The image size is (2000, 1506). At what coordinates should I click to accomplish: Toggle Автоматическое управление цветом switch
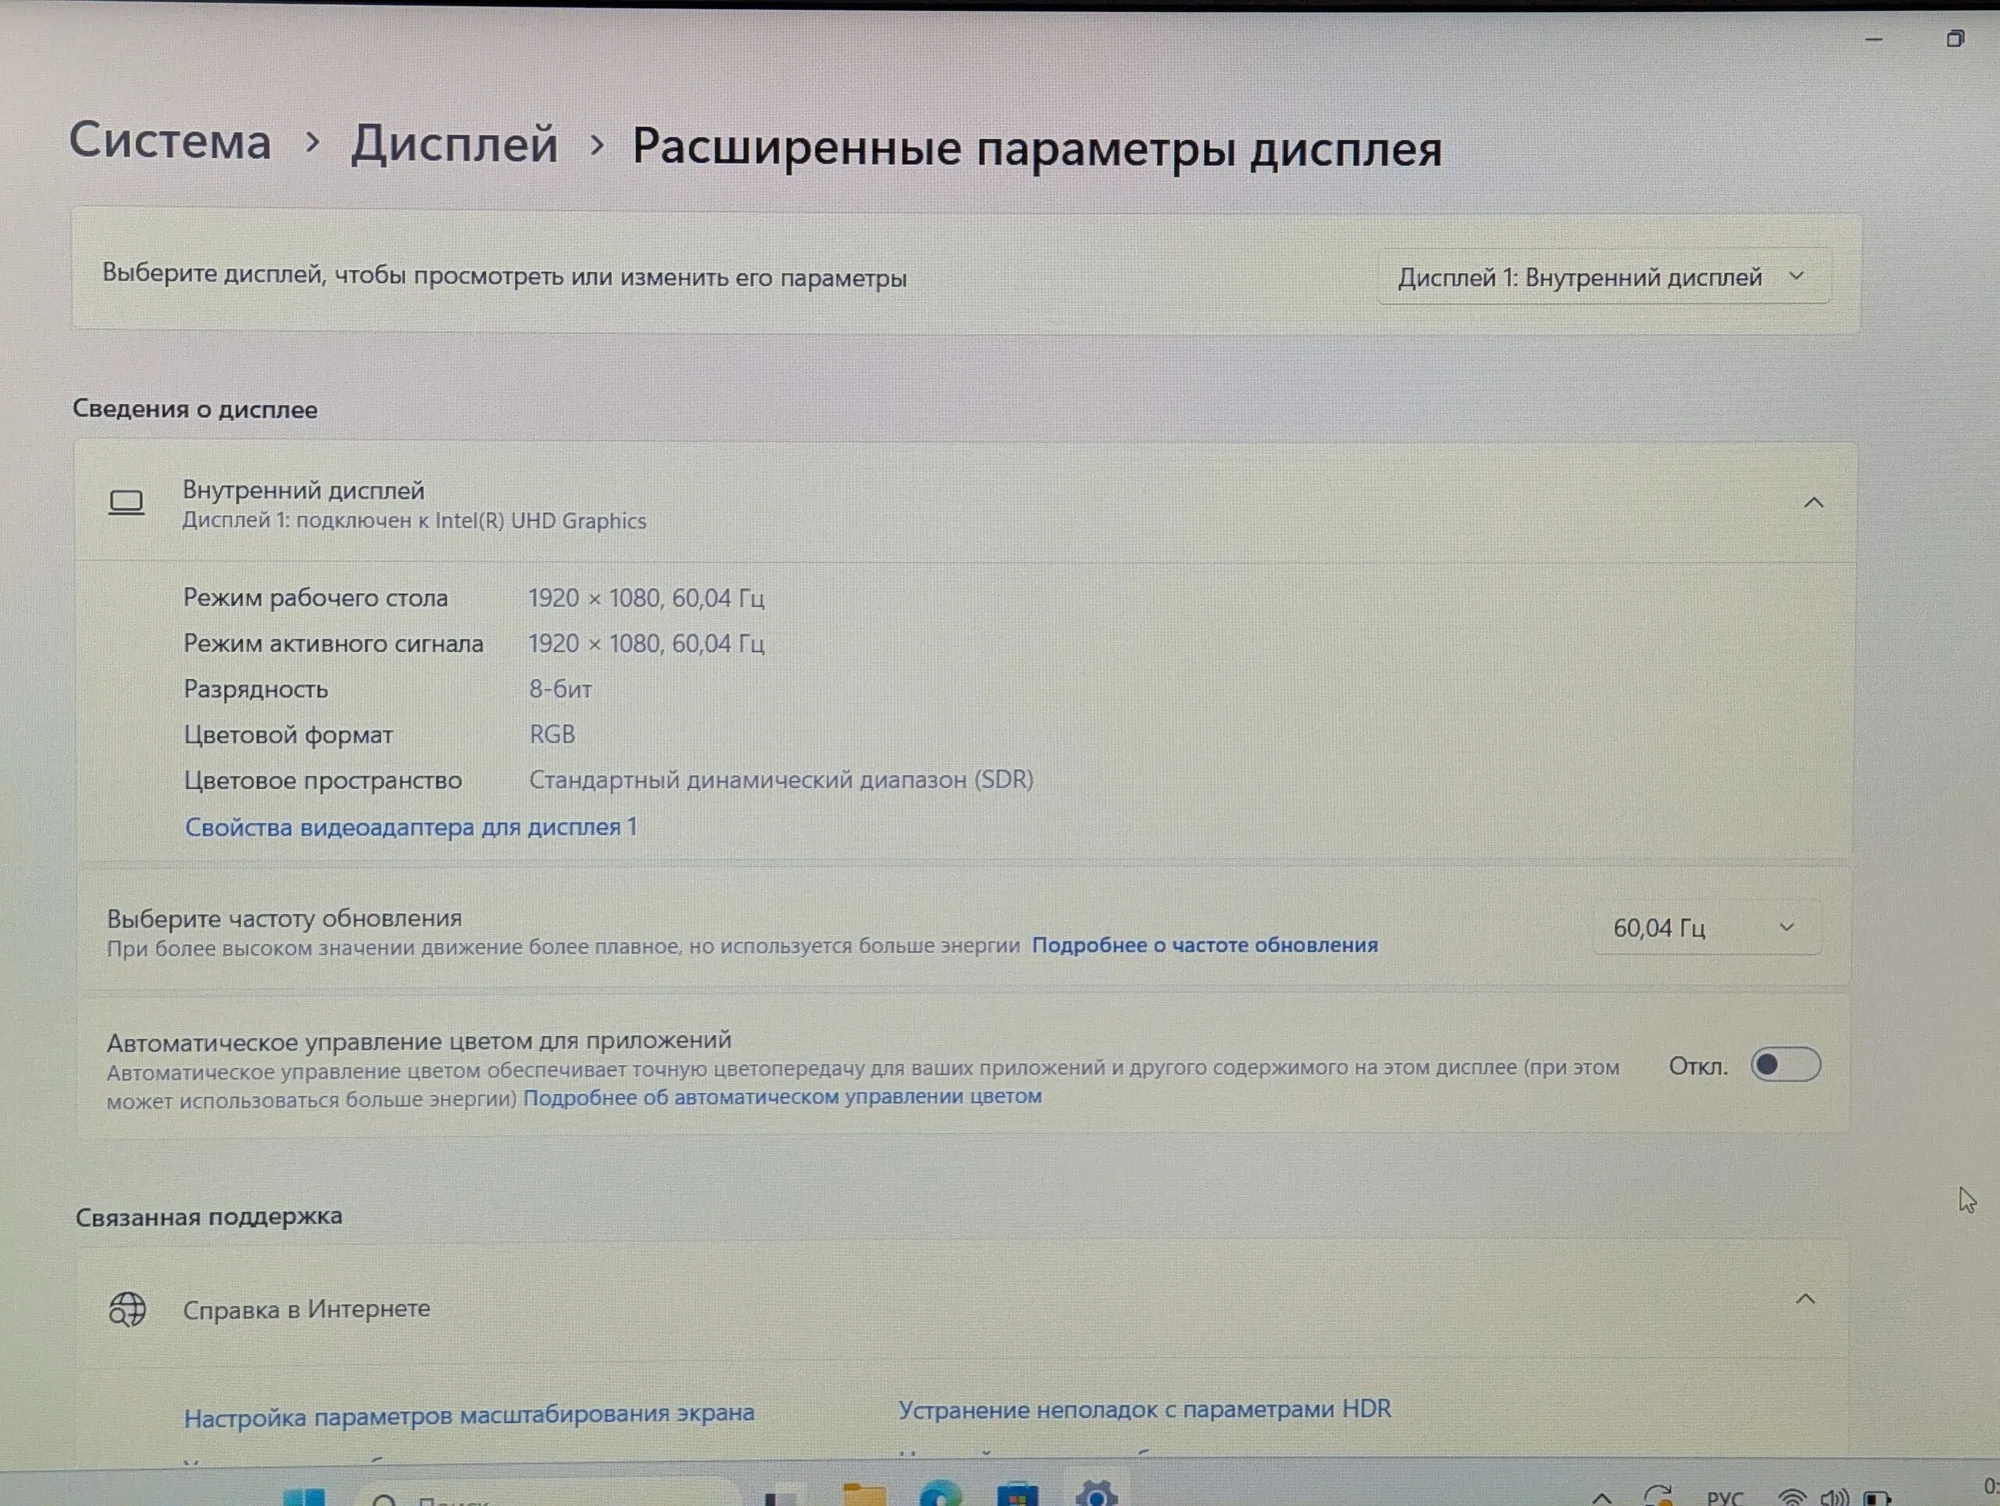tap(1785, 1065)
